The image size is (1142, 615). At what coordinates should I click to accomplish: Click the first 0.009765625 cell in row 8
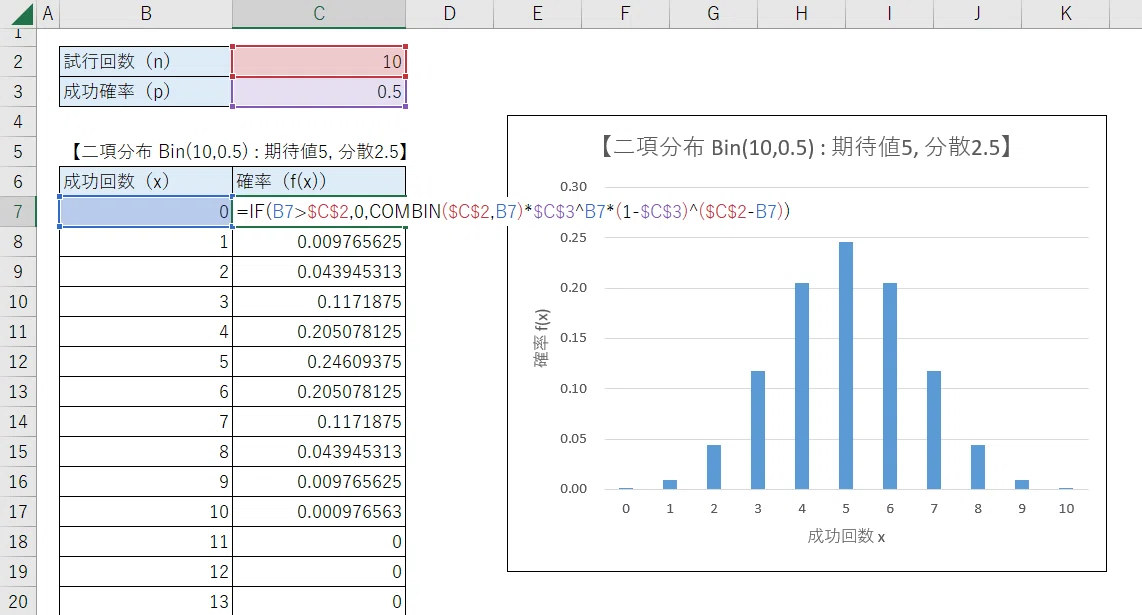click(319, 242)
